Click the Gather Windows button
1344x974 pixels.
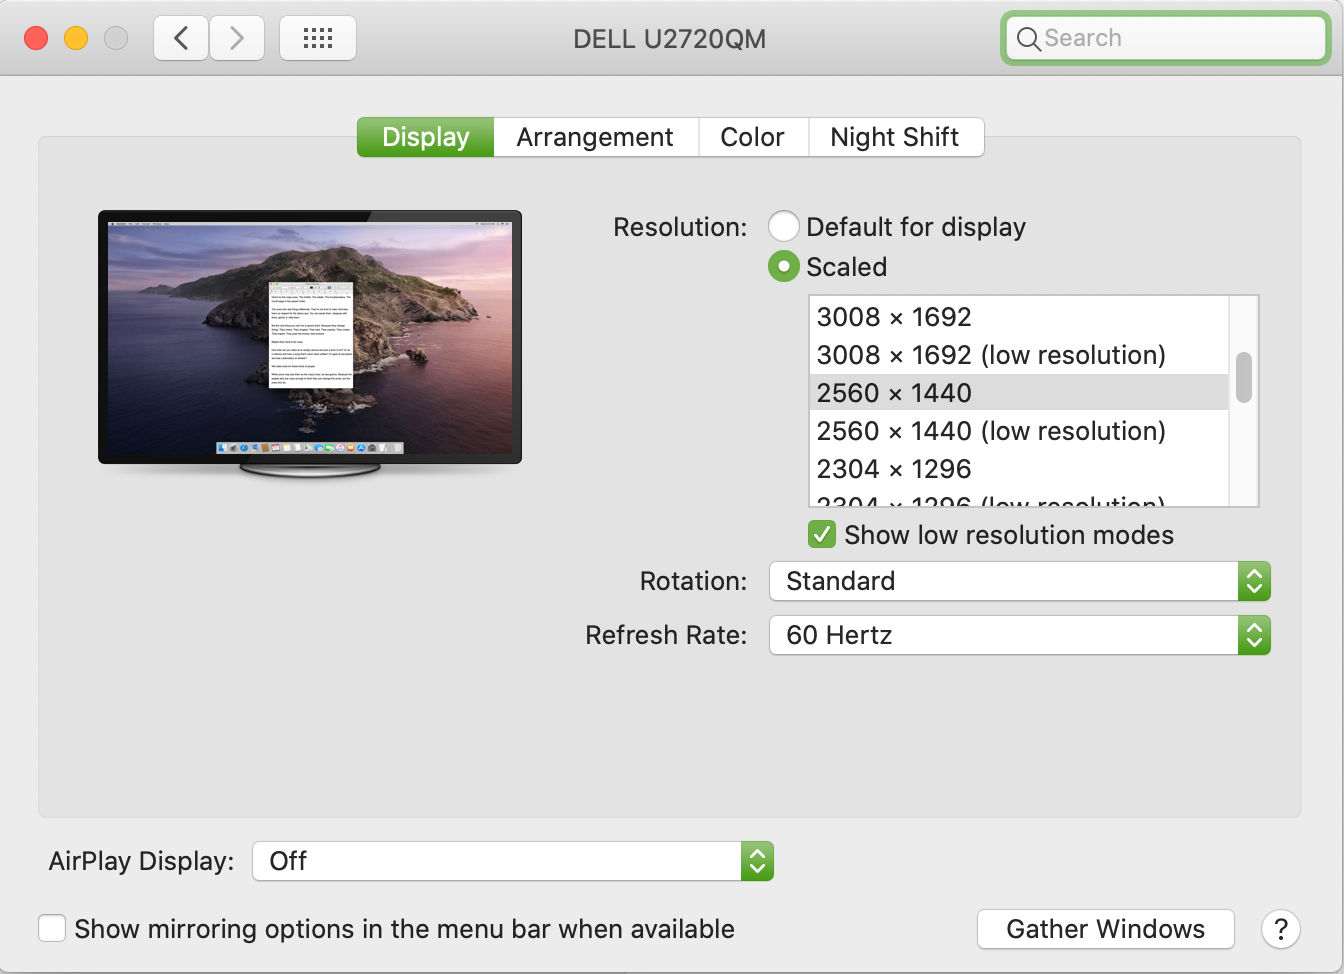[1106, 929]
